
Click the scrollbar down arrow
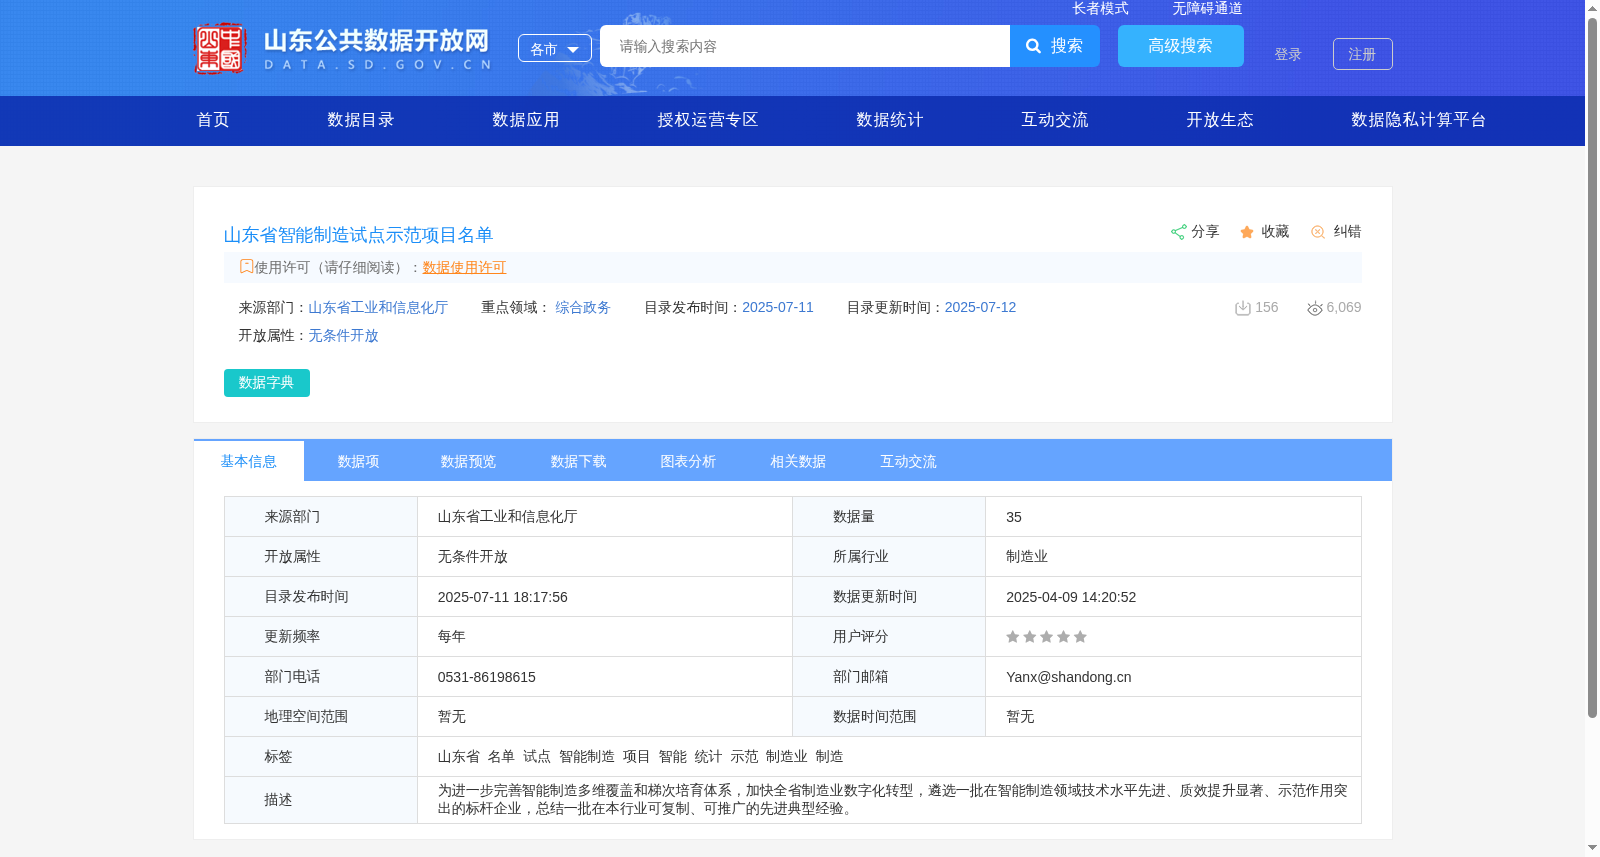tap(1592, 849)
